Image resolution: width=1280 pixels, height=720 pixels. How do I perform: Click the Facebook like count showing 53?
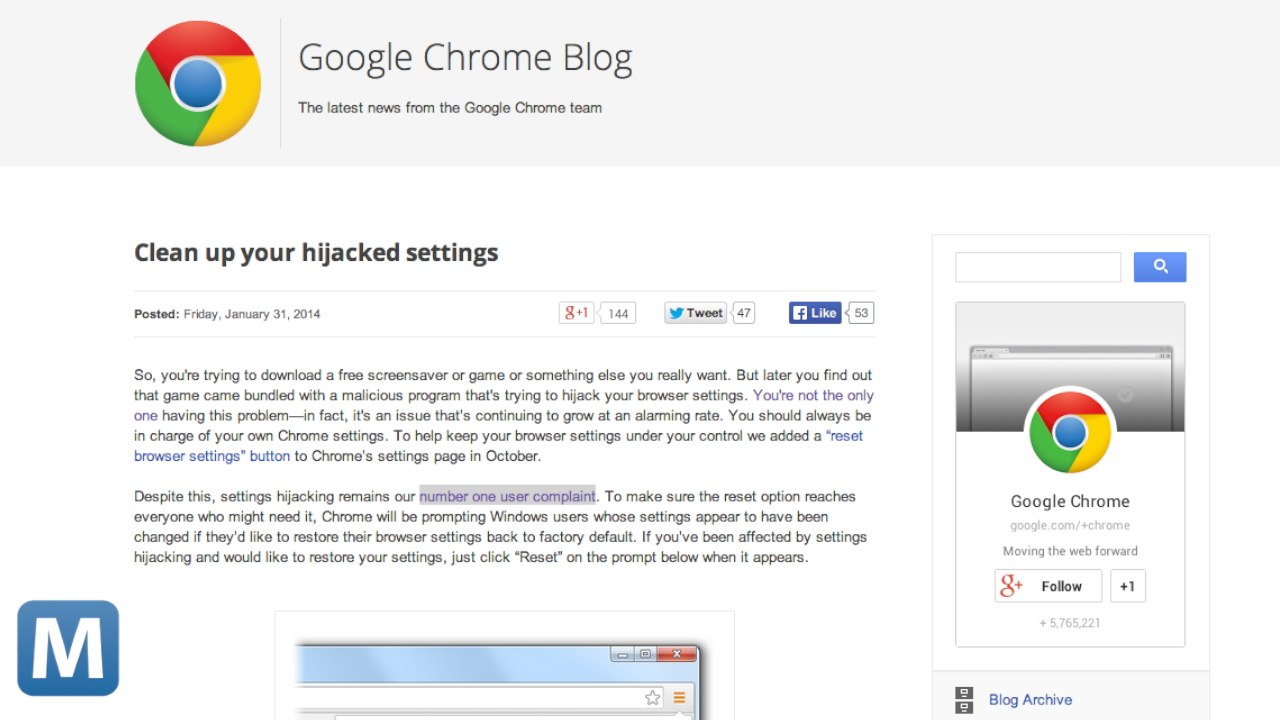point(861,313)
